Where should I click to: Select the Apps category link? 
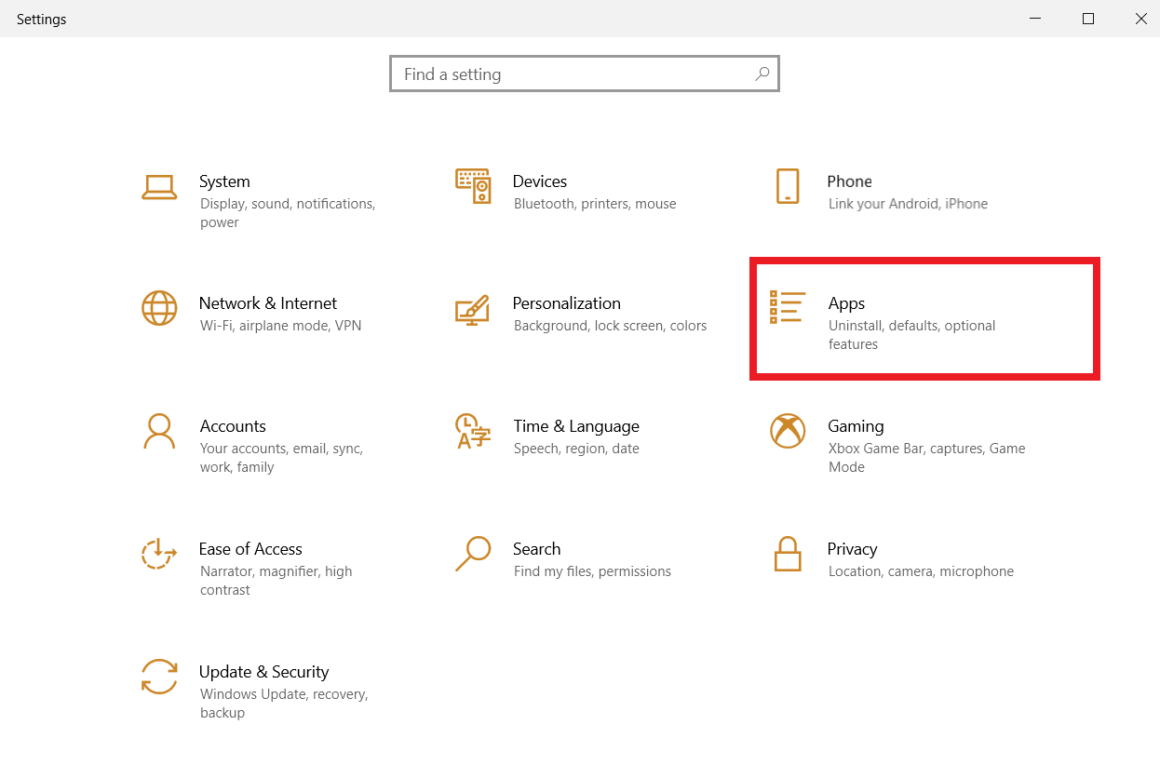[846, 303]
